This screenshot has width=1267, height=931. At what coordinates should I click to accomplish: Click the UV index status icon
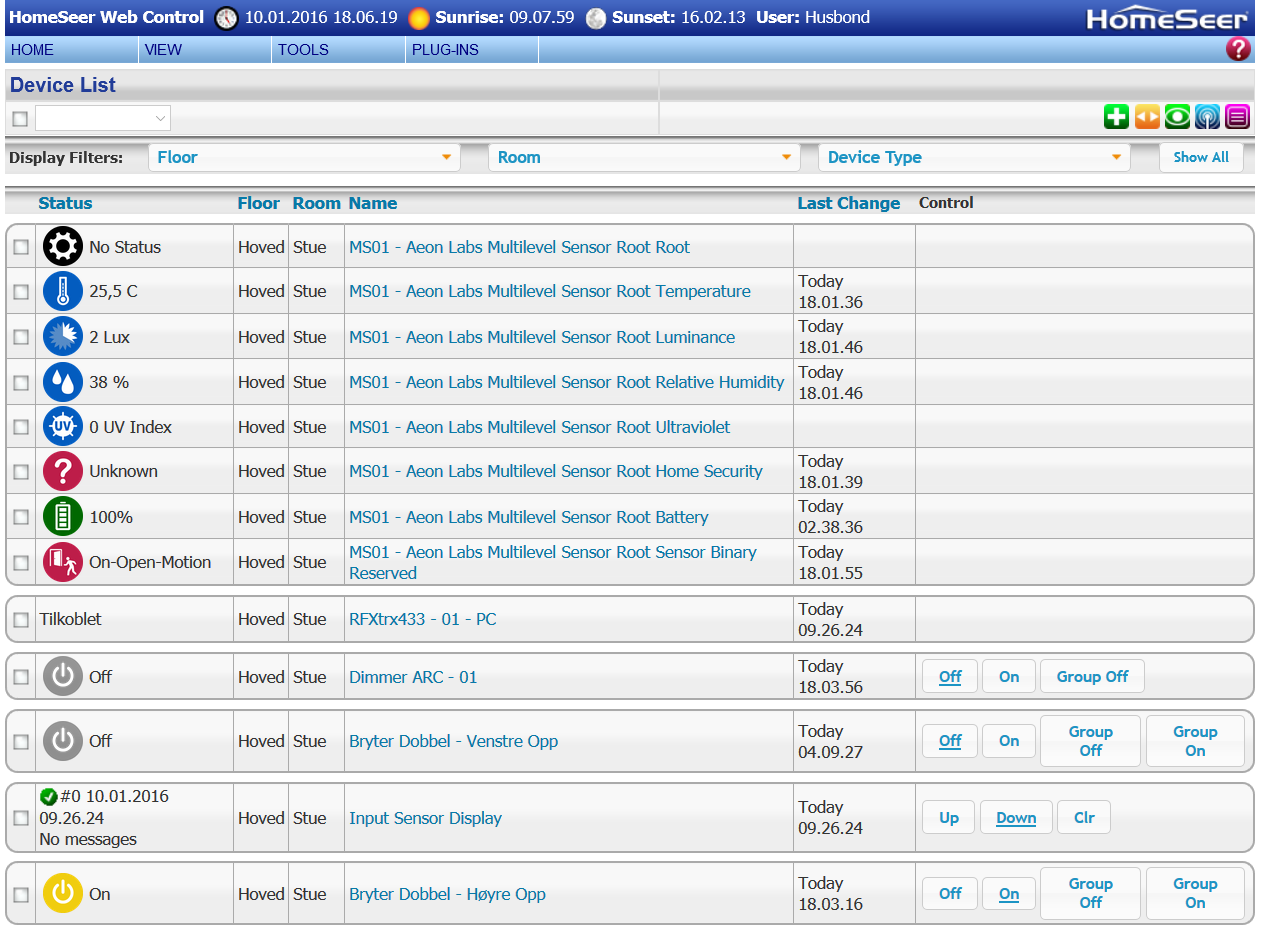(x=63, y=427)
